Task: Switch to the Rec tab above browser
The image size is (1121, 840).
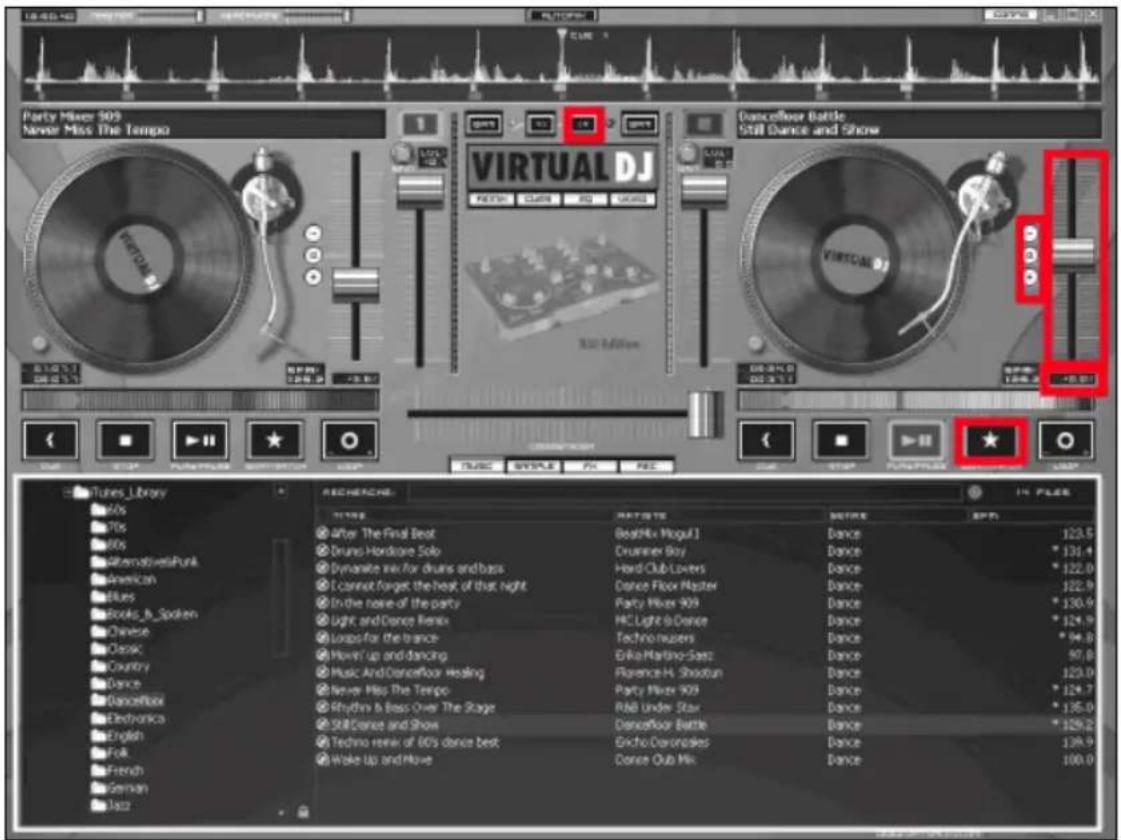Action: point(646,466)
